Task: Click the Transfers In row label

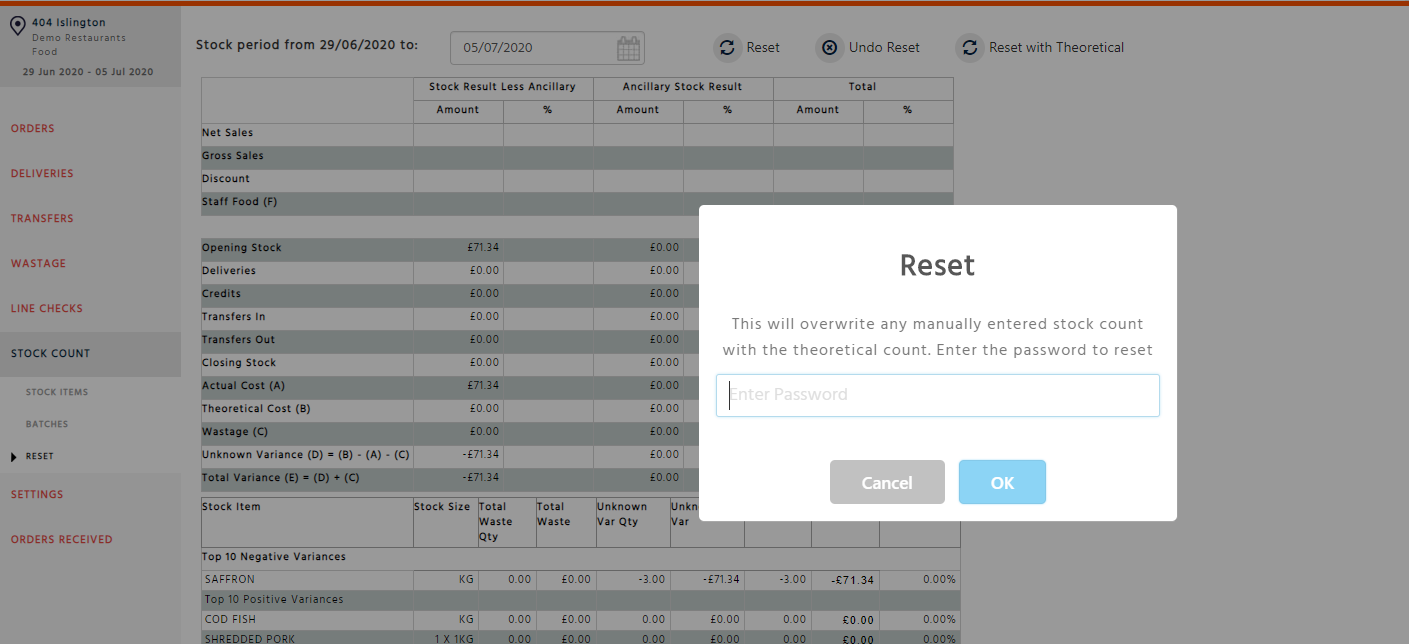Action: pos(235,317)
